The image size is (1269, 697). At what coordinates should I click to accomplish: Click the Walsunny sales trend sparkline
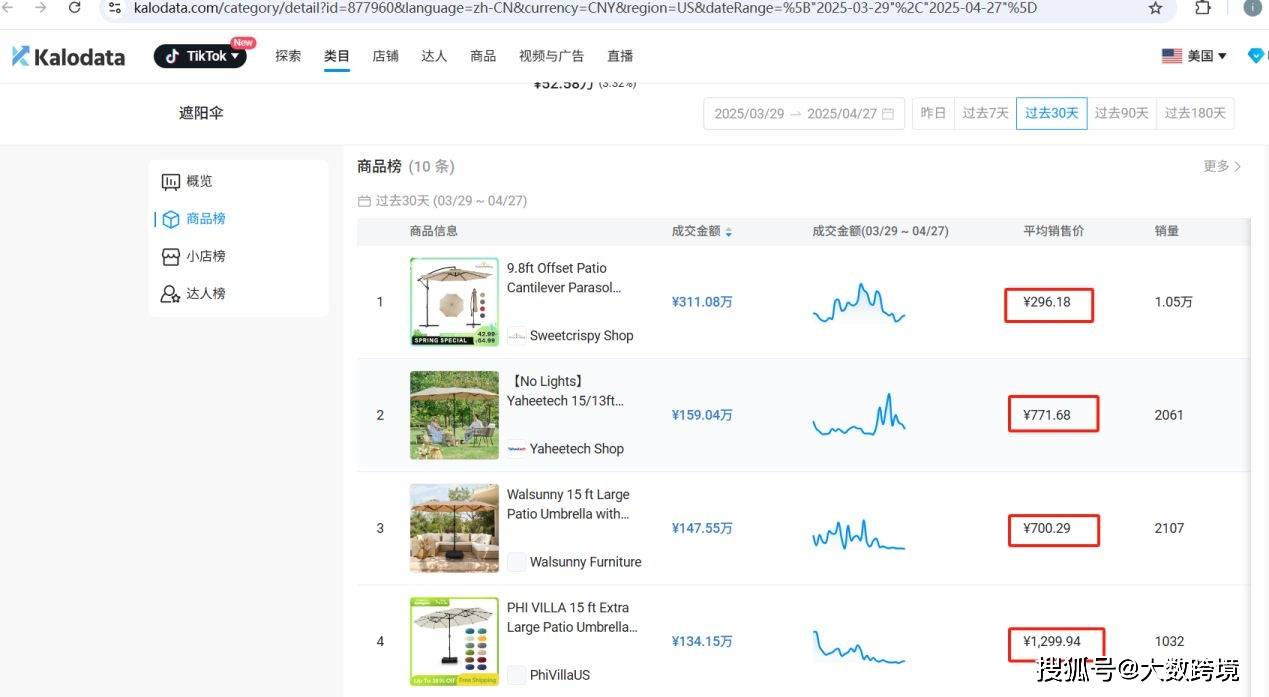859,534
